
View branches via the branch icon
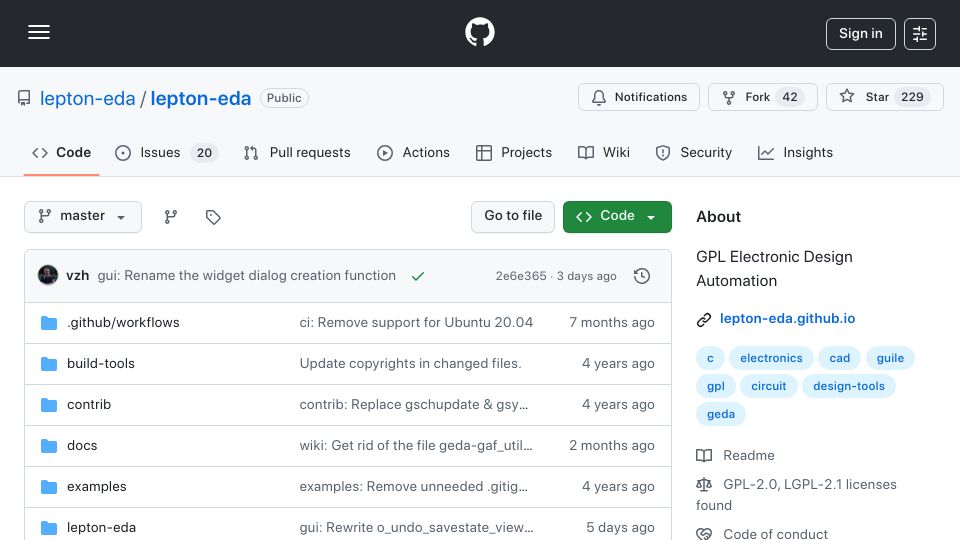pyautogui.click(x=171, y=217)
